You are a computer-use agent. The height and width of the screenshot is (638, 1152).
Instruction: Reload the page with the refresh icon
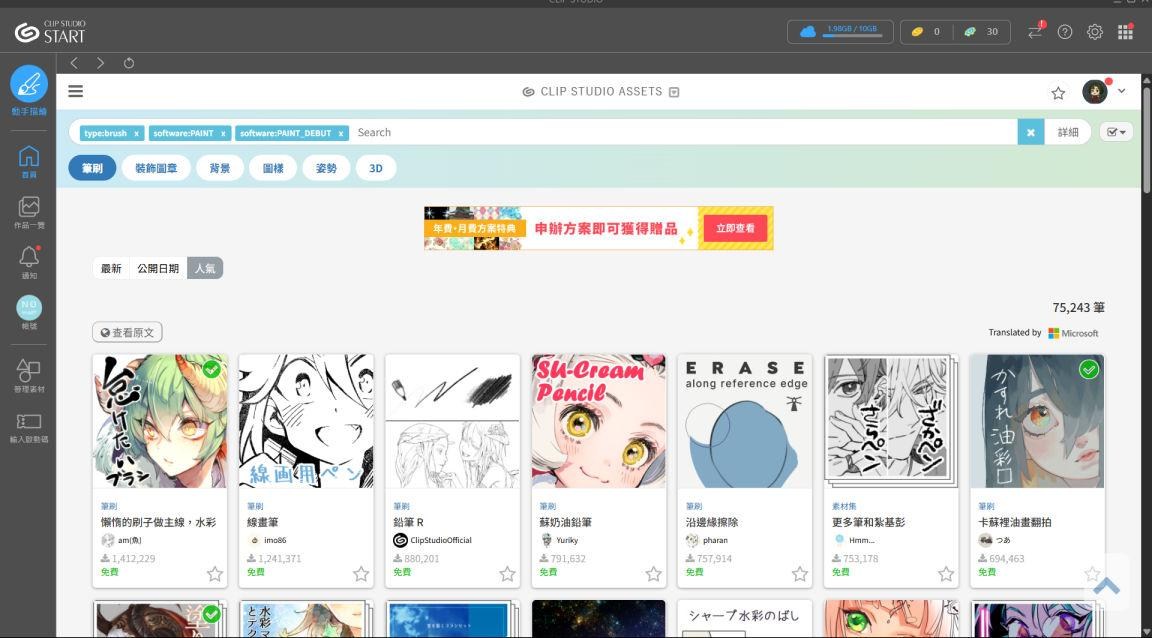click(129, 63)
